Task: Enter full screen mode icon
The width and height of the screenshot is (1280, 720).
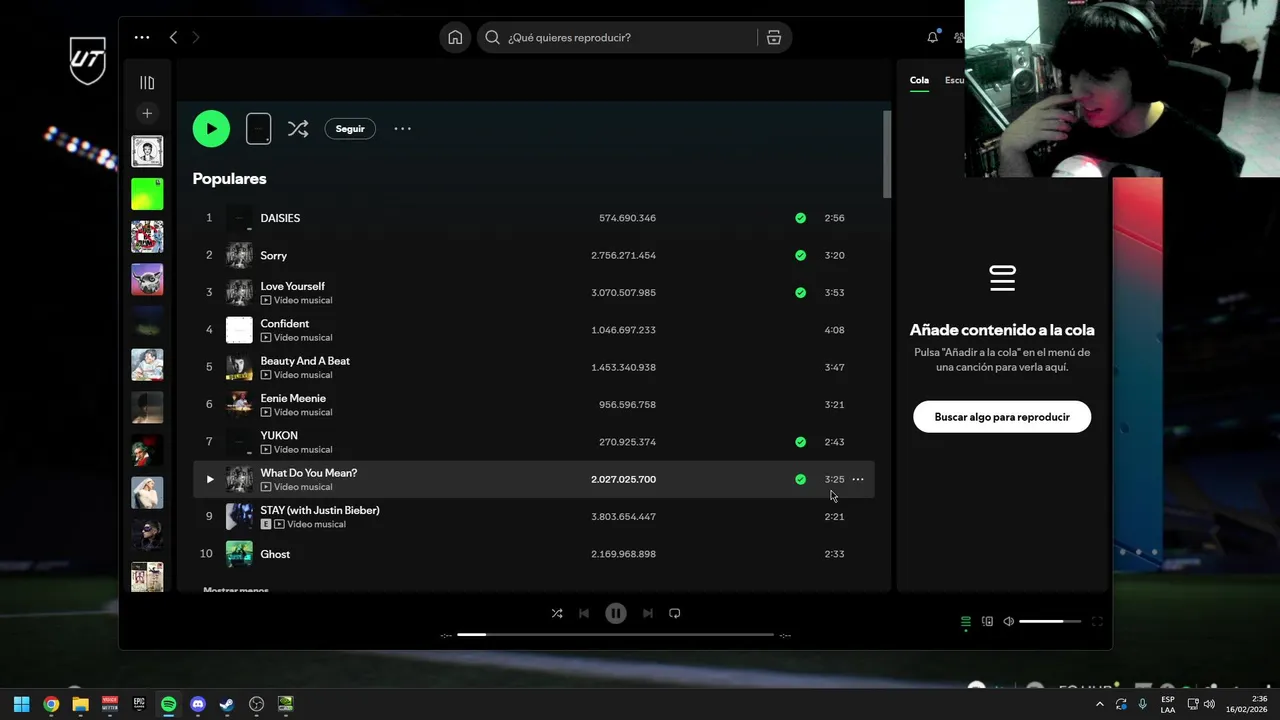Action: point(1097,621)
